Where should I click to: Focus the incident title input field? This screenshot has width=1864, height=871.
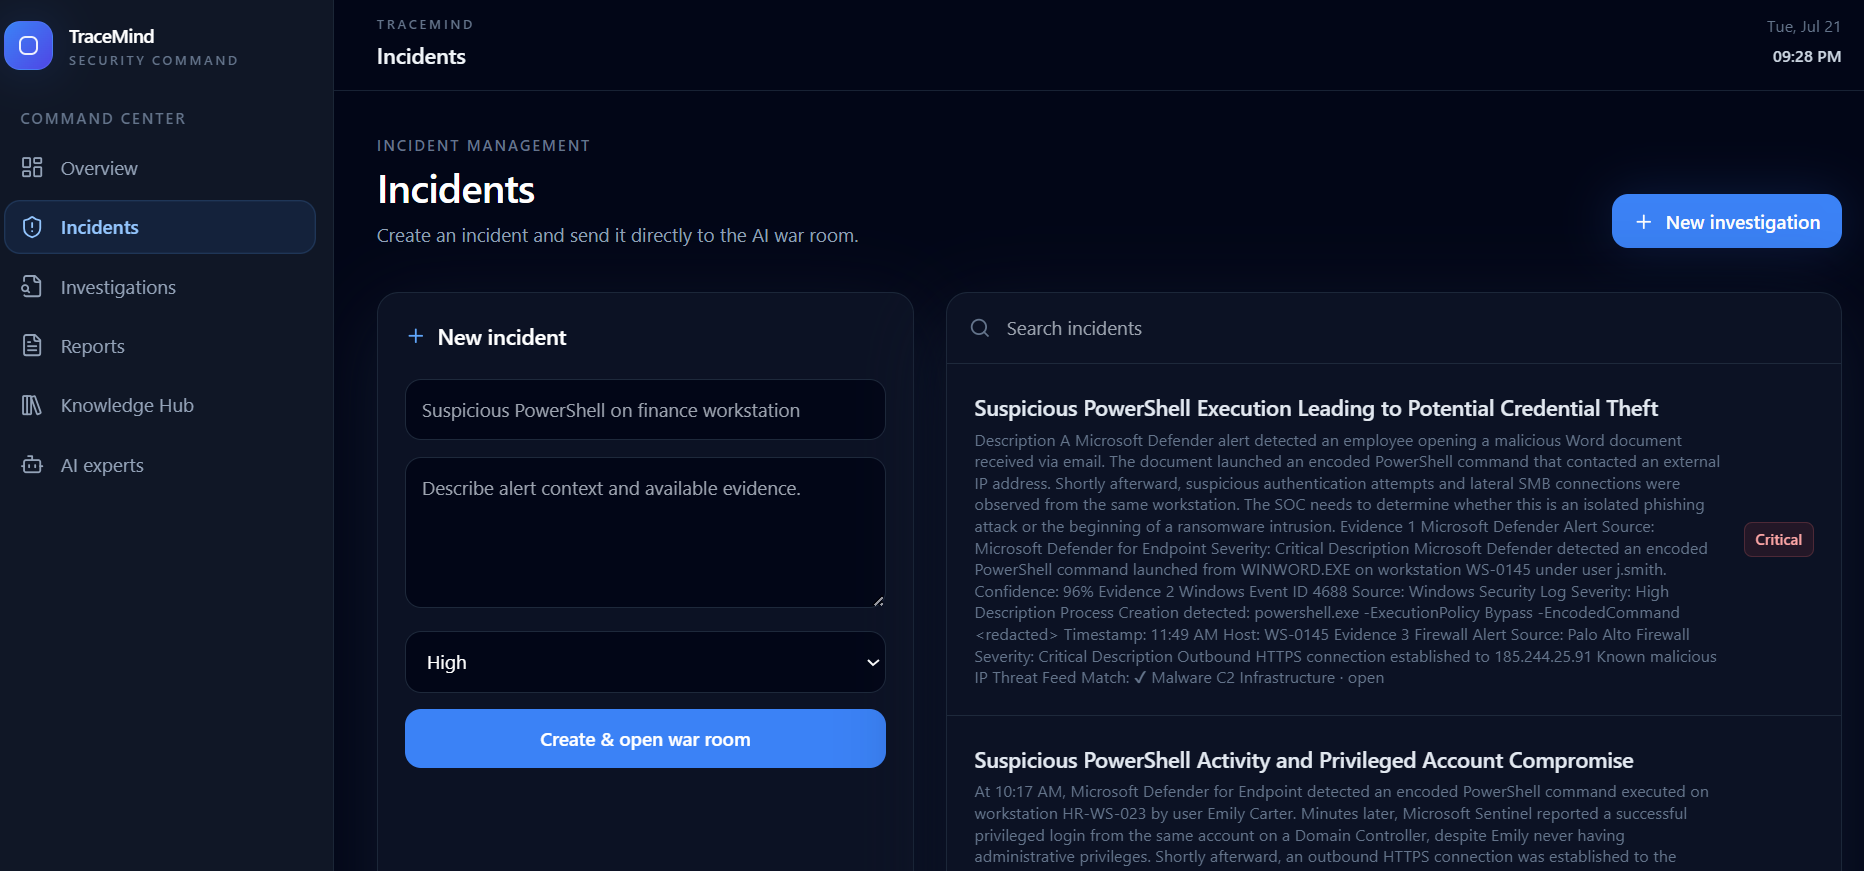645,410
